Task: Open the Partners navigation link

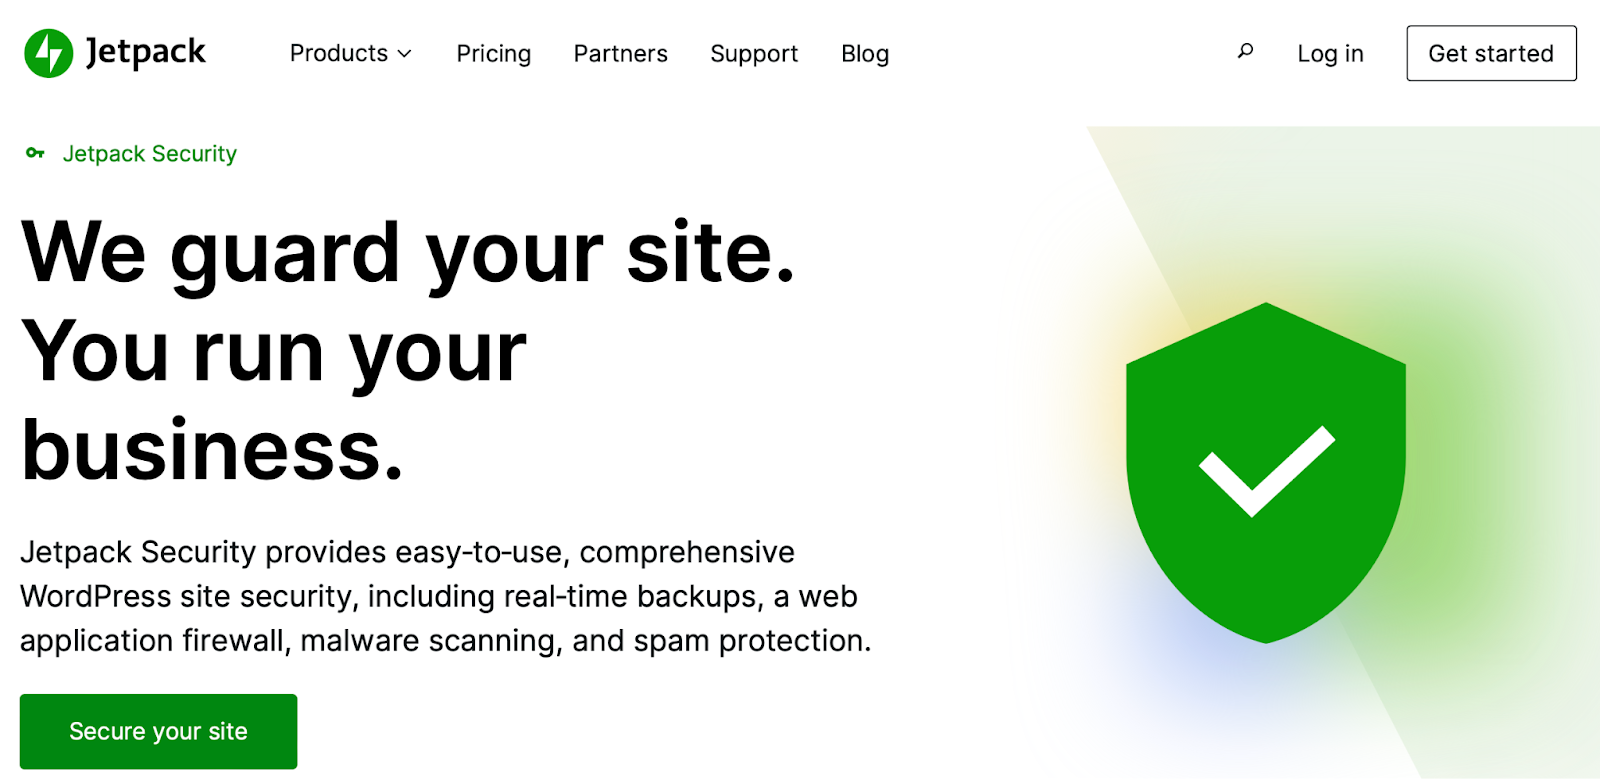Action: [620, 53]
